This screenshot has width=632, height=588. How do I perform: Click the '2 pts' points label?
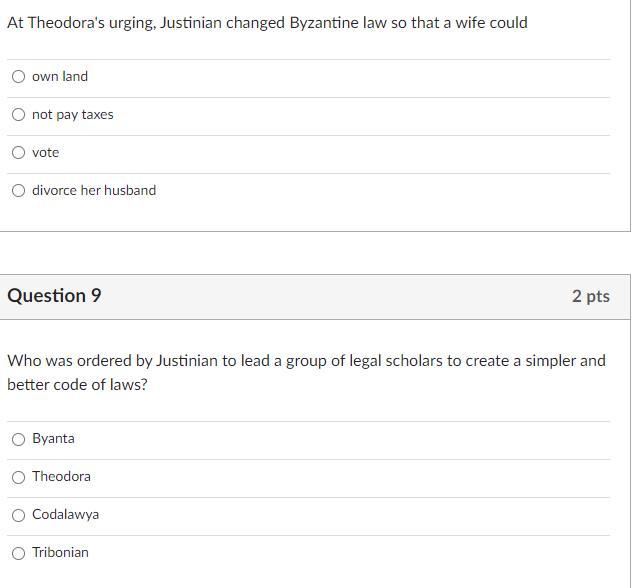590,296
